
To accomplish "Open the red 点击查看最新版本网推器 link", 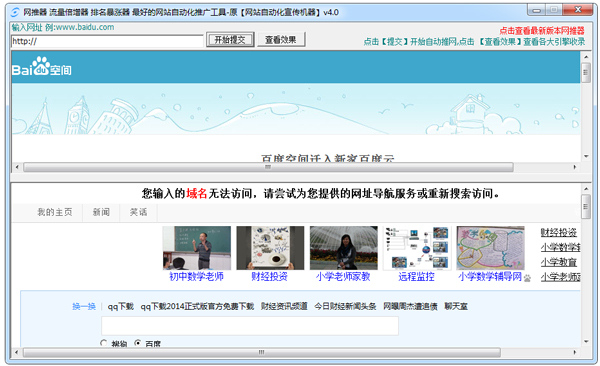I will click(x=542, y=31).
